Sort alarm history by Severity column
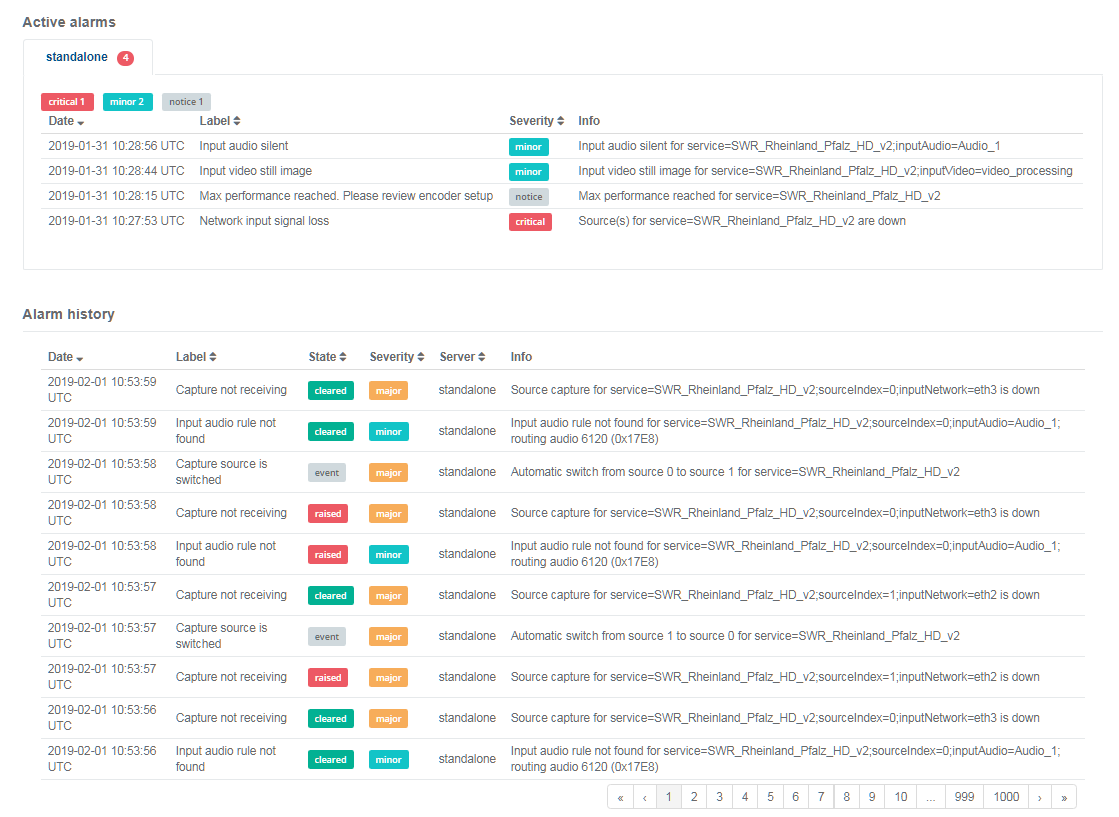This screenshot has height=817, width=1119. [397, 357]
